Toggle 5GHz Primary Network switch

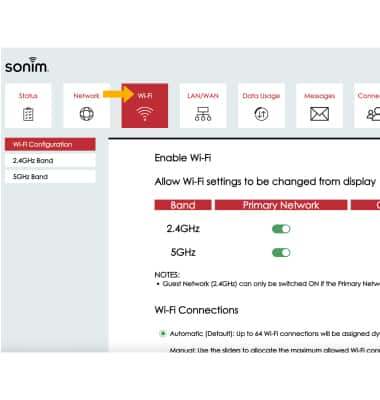tap(281, 252)
